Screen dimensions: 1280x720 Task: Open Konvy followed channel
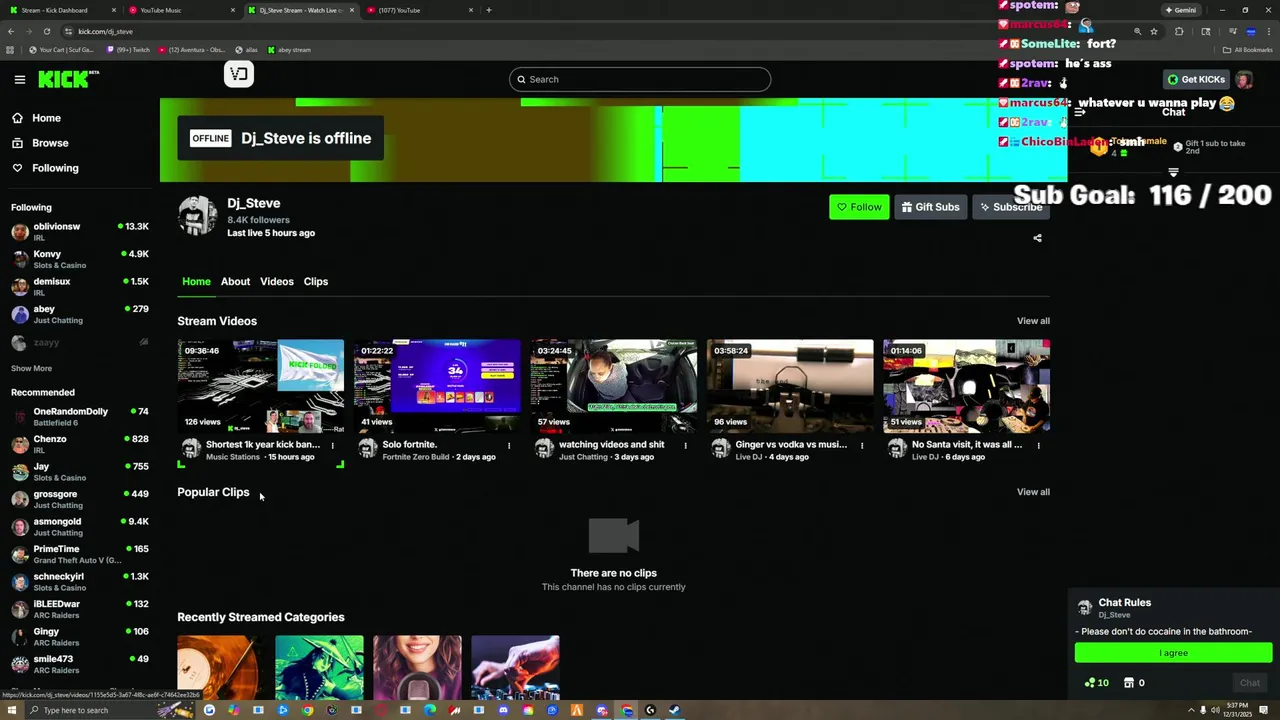click(80, 259)
